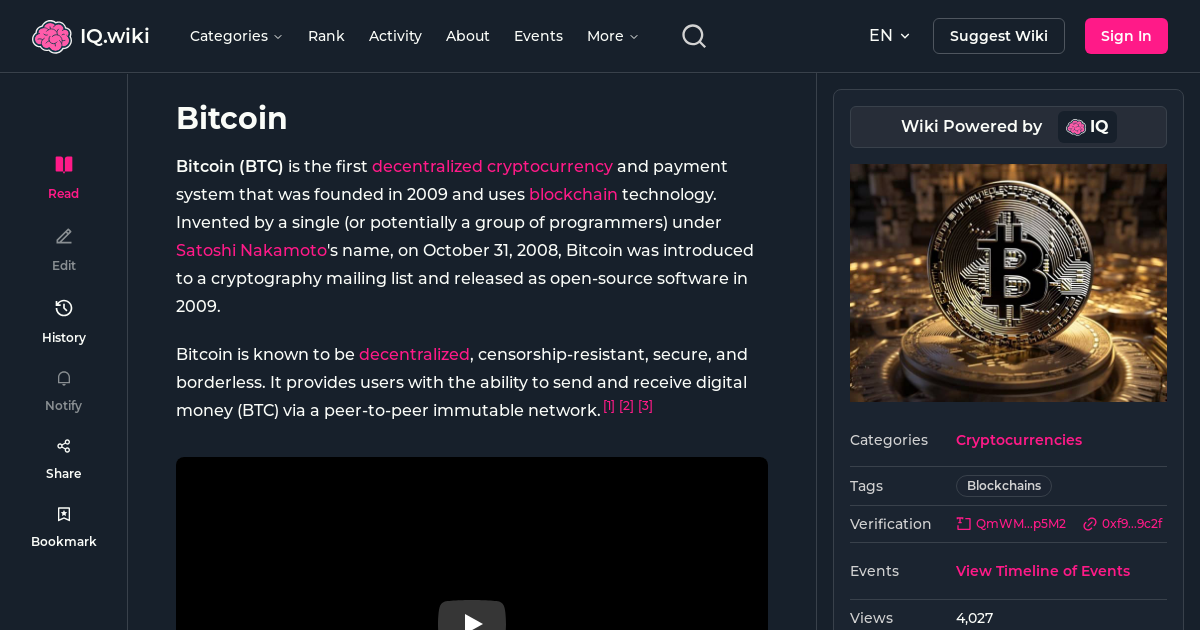
Task: Click the IPFS verification icon
Action: [x=963, y=523]
